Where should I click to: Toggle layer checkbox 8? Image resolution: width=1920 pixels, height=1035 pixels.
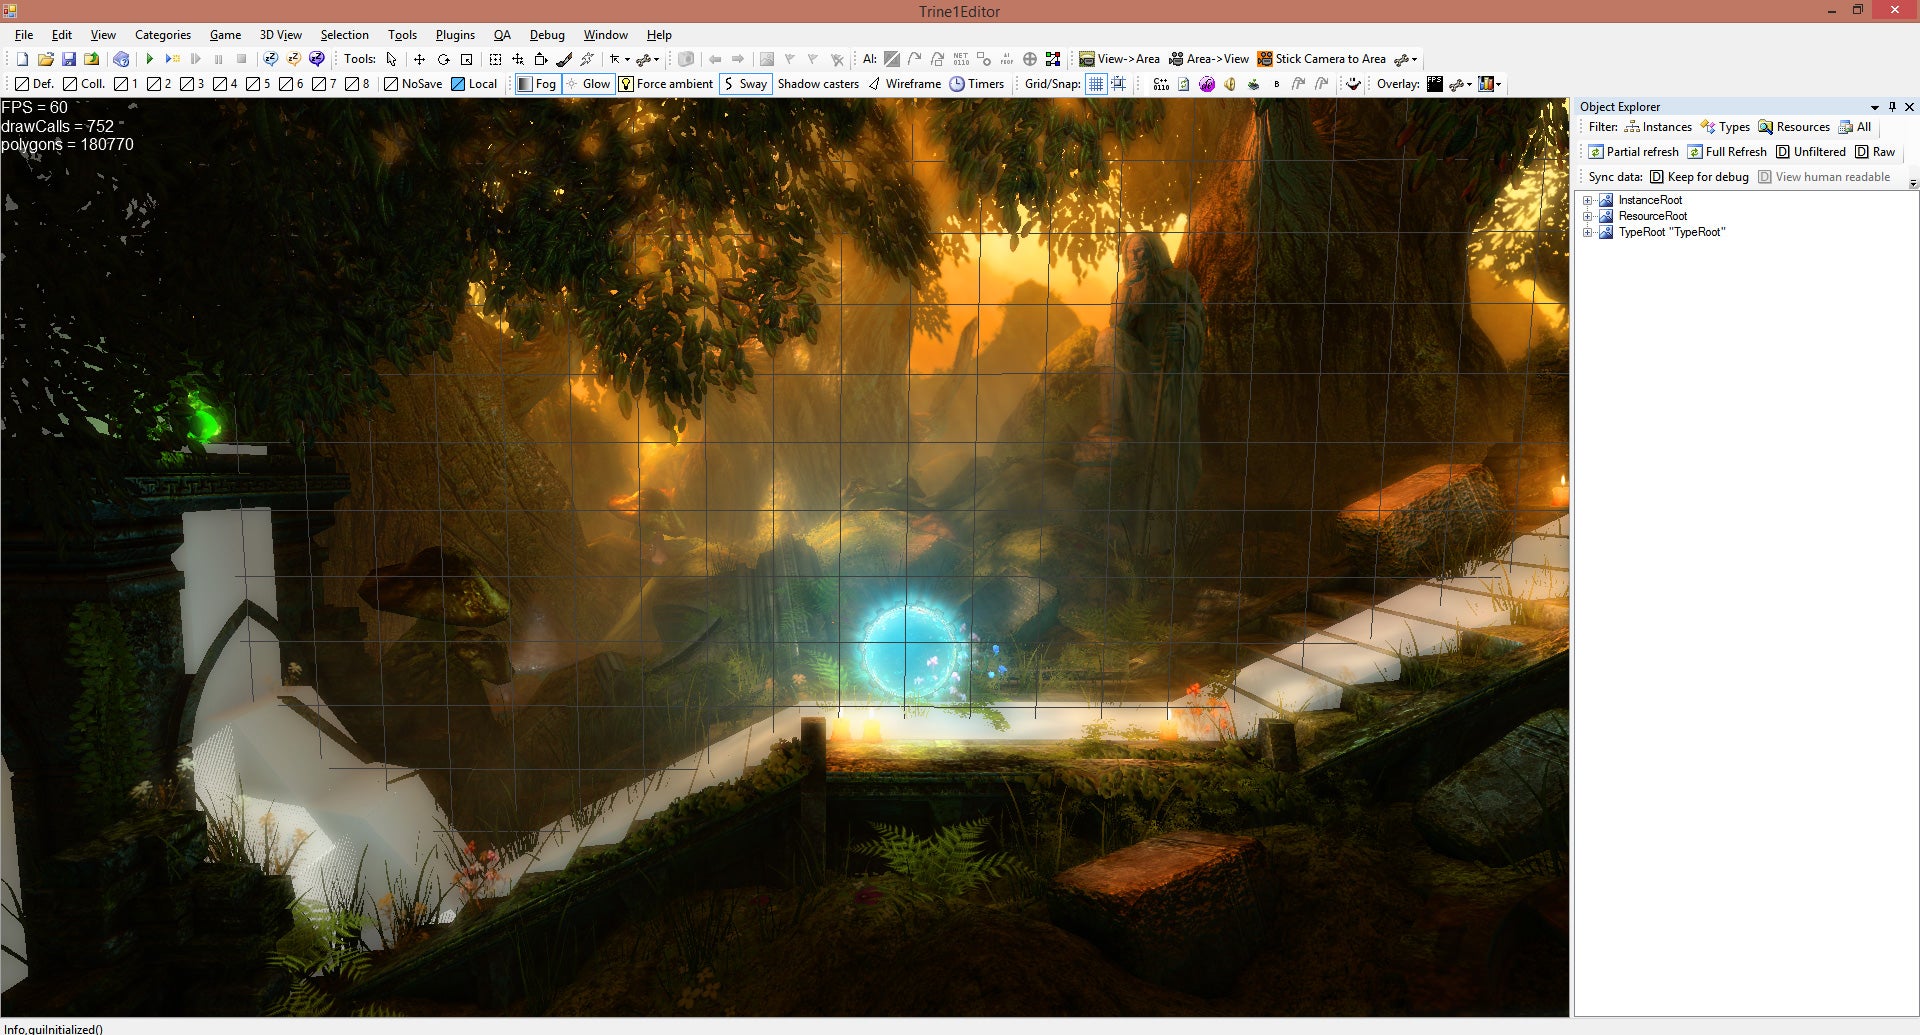[357, 84]
